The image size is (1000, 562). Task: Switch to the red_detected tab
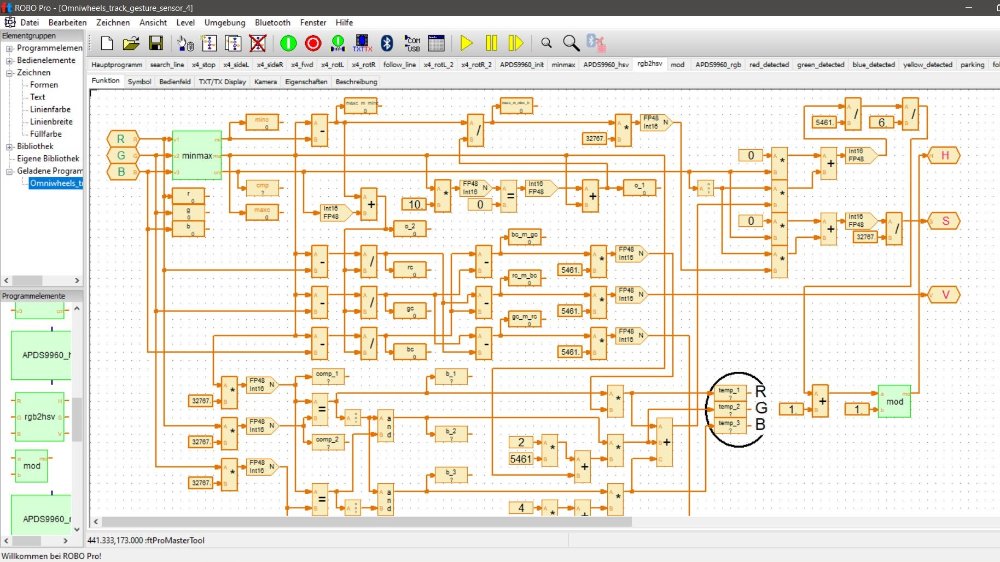coord(769,64)
